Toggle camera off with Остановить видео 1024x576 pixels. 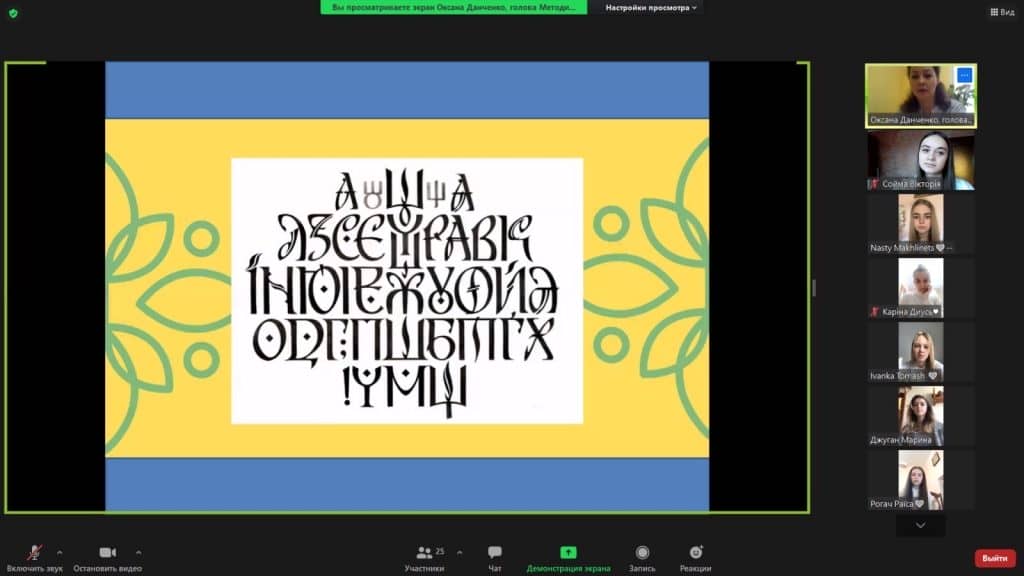click(107, 557)
